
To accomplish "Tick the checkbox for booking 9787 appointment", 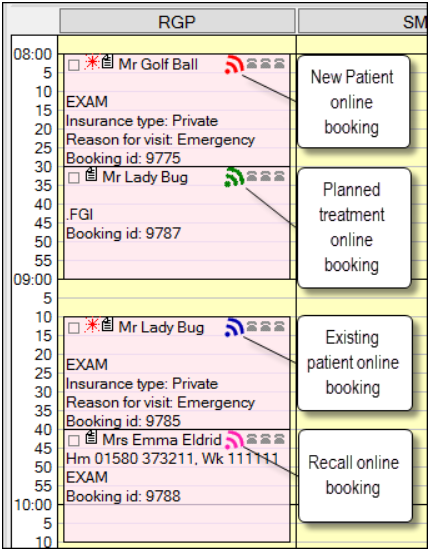I will click(74, 178).
